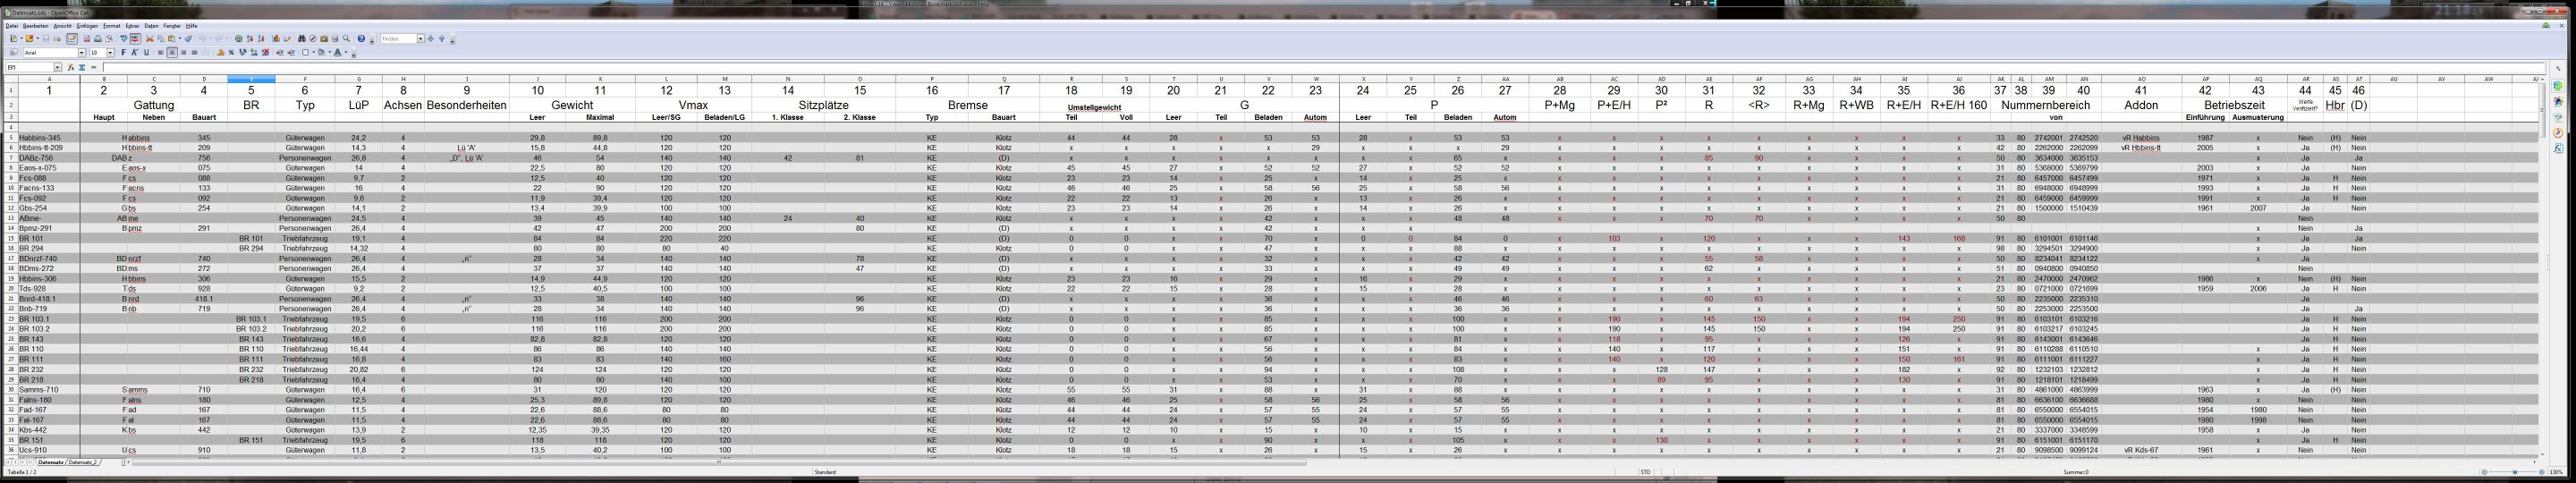
Task: Open Find & Replace binoculars
Action: click(302, 39)
